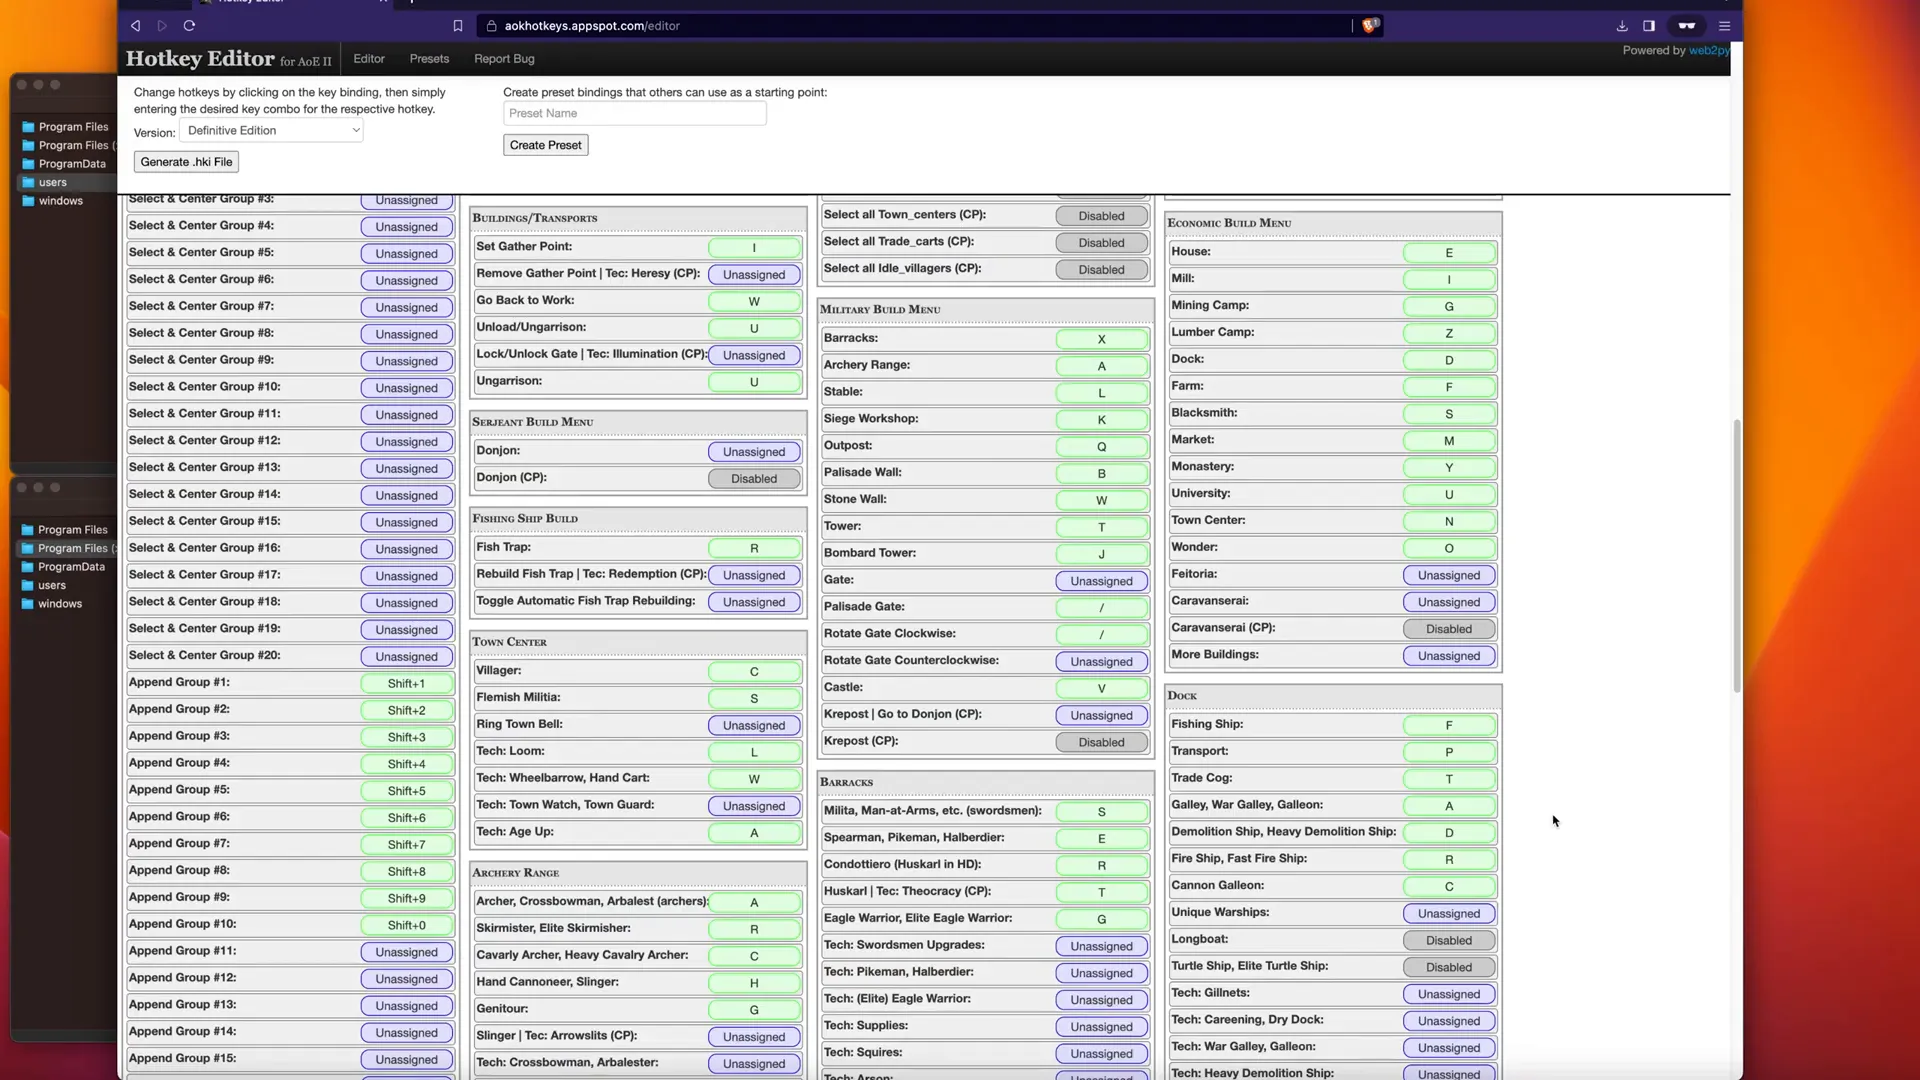Screen dimensions: 1920x1080
Task: Open the browser downloads icon
Action: click(x=1622, y=26)
